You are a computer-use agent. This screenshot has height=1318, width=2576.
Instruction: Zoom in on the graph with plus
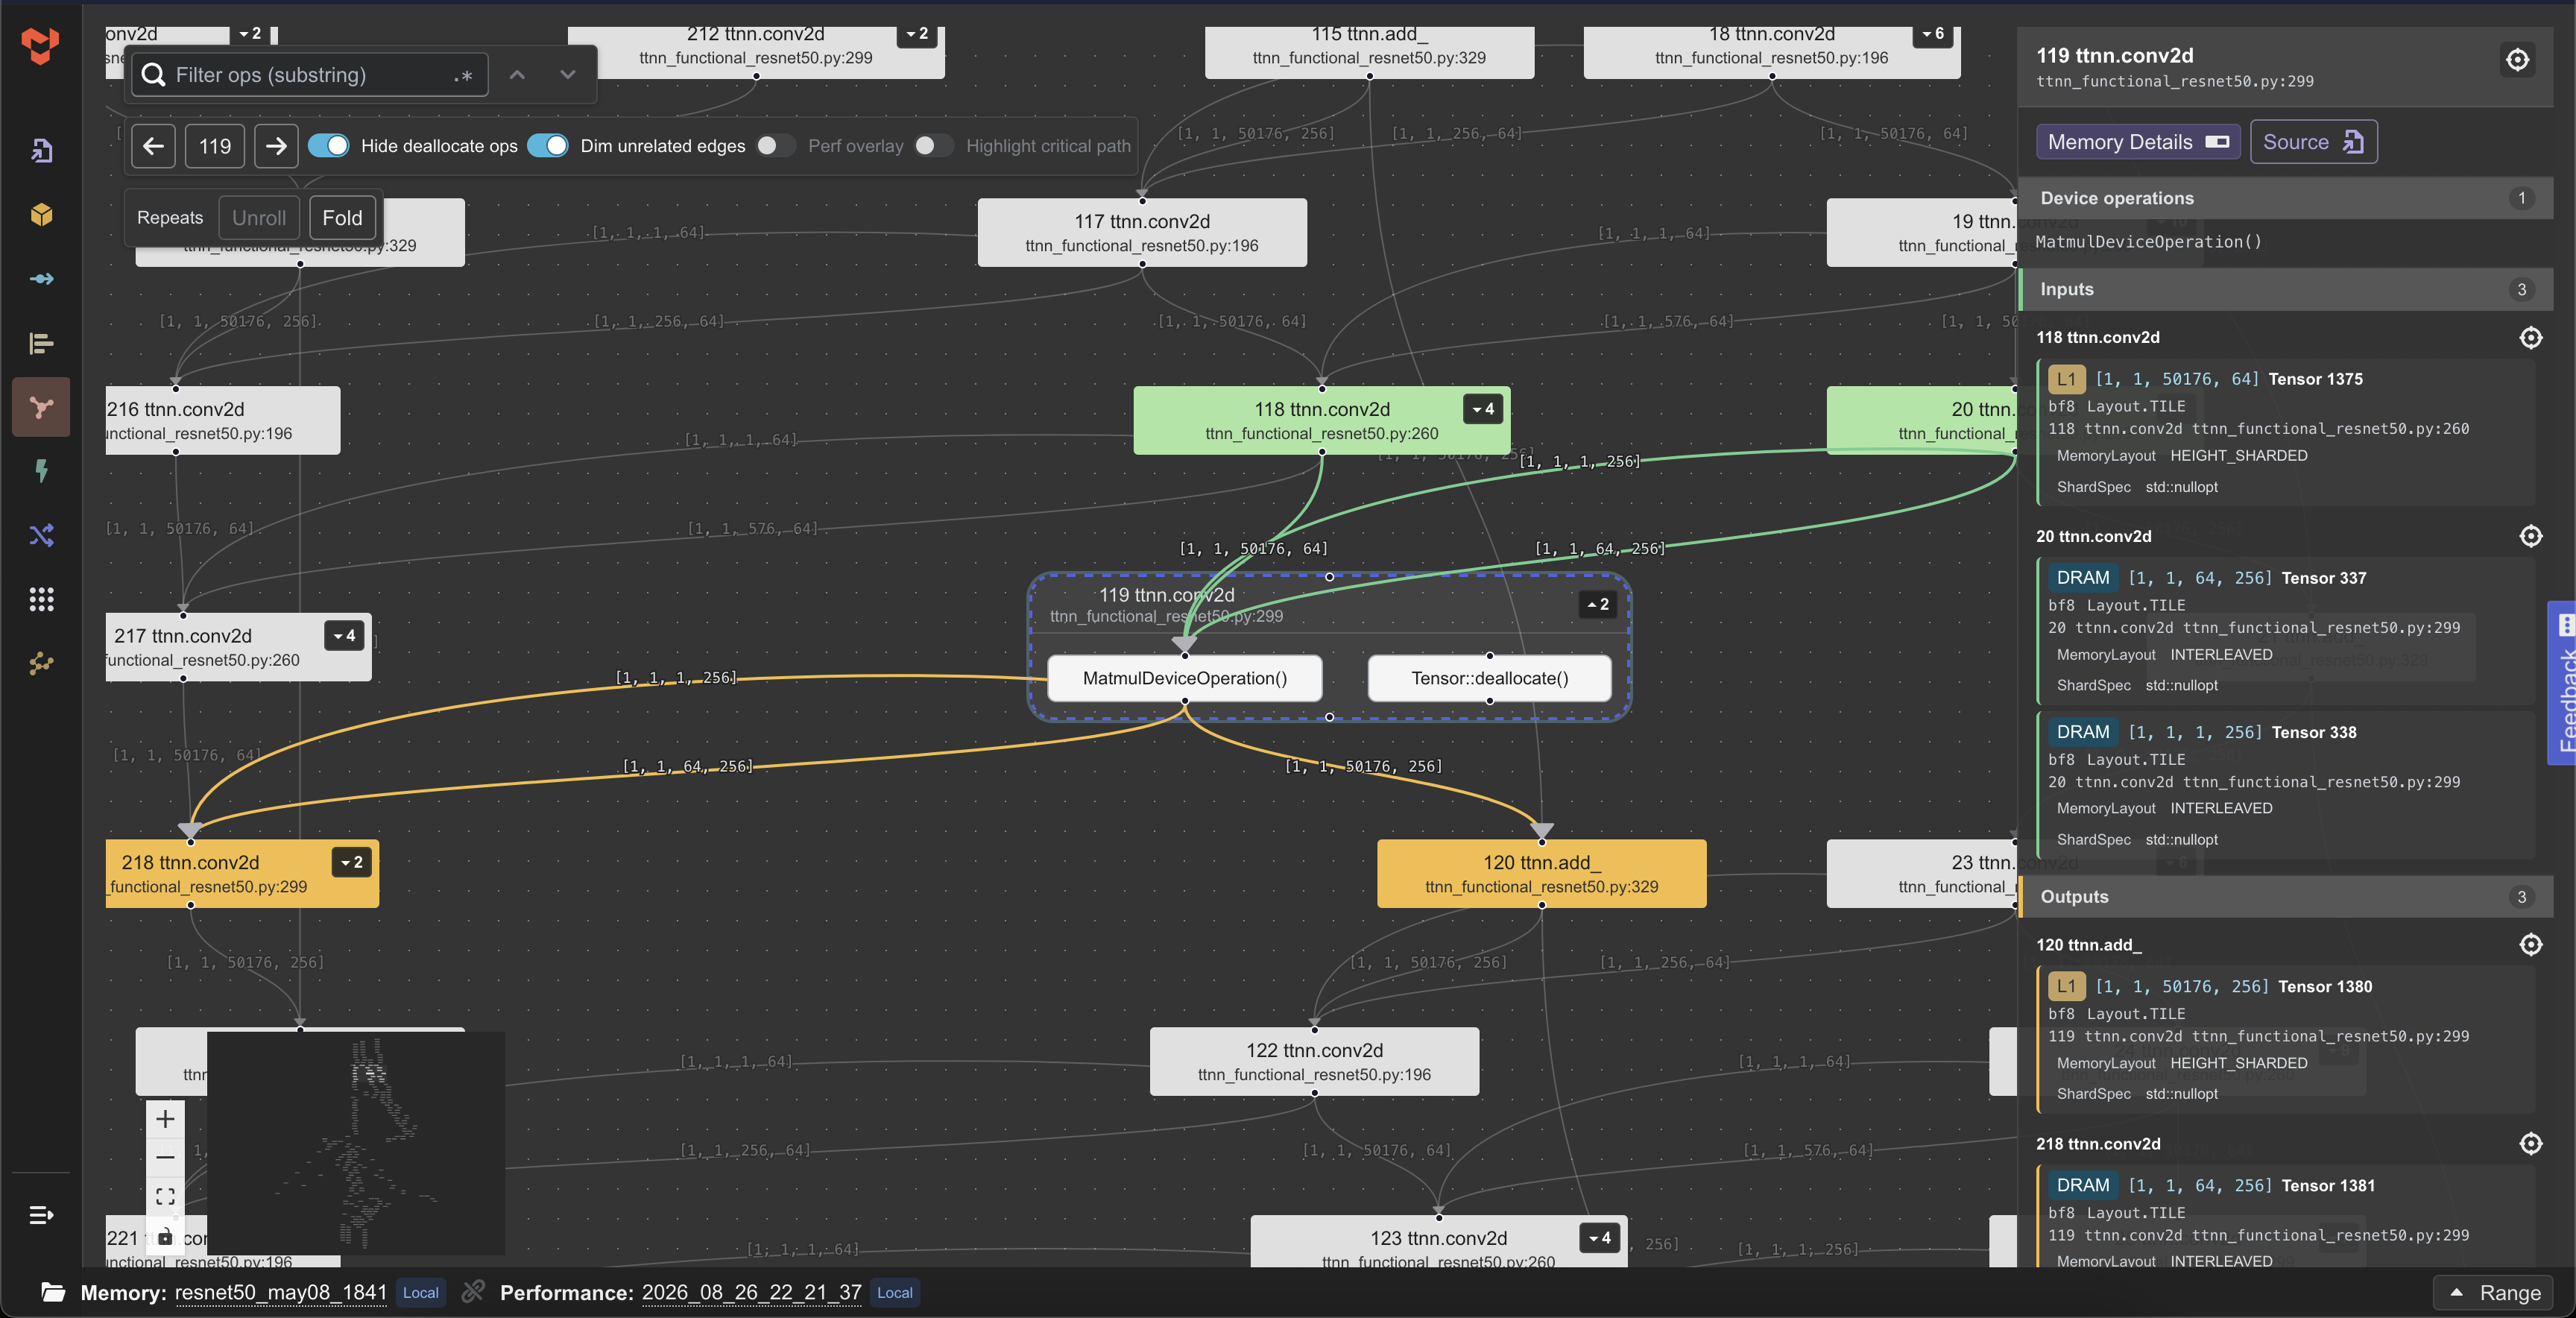(x=166, y=1119)
